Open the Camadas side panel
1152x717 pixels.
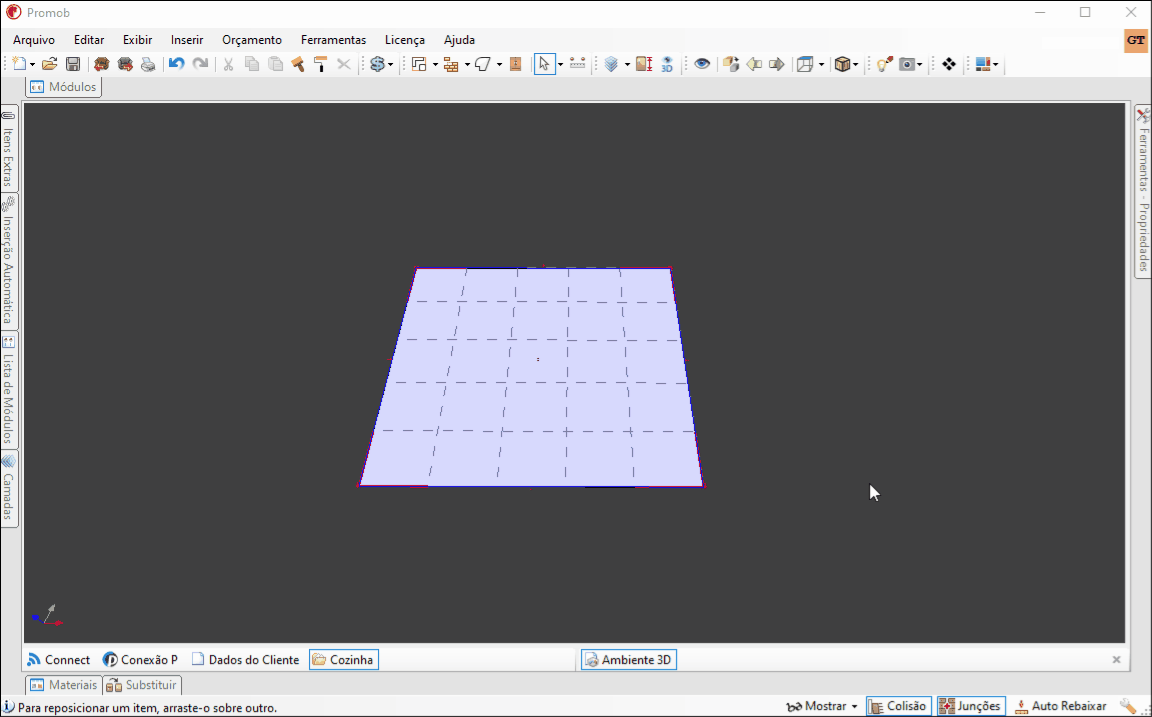[x=9, y=489]
